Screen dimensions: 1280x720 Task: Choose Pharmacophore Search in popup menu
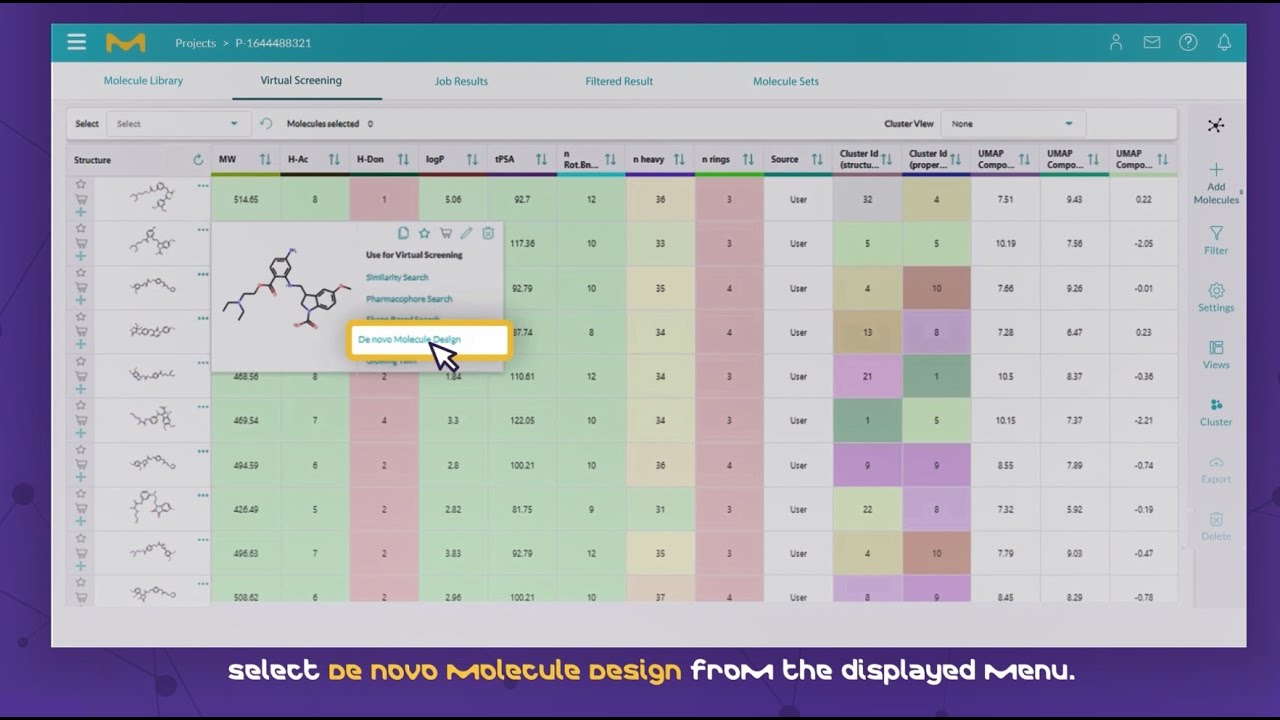tap(409, 299)
